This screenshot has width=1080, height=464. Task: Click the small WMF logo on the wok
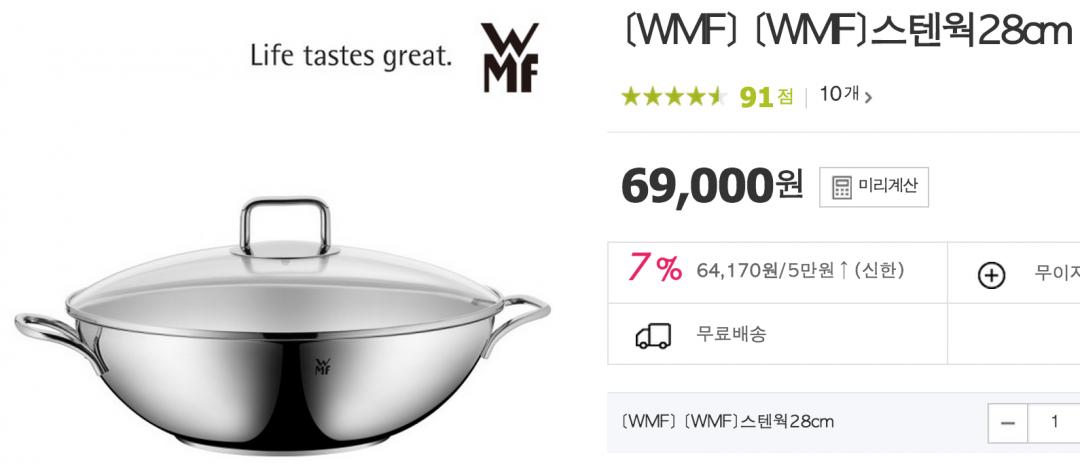(x=322, y=366)
